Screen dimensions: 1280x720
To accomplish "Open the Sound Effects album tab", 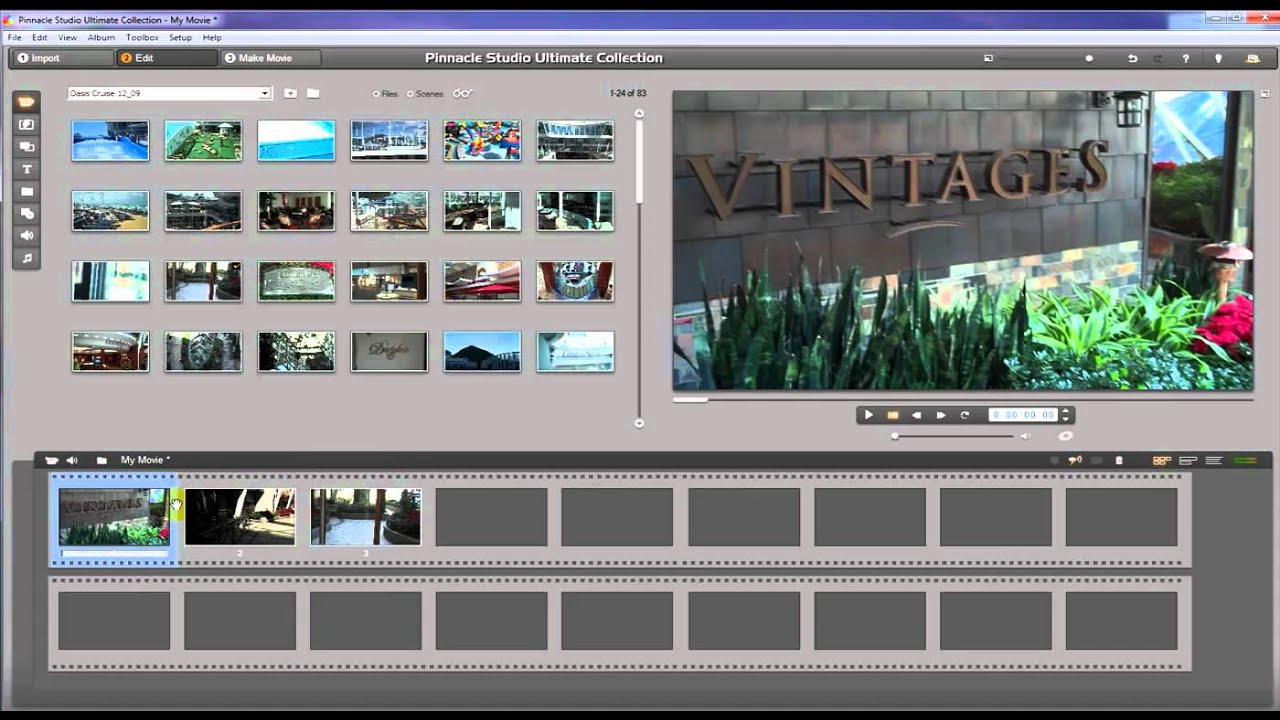I will (26, 235).
